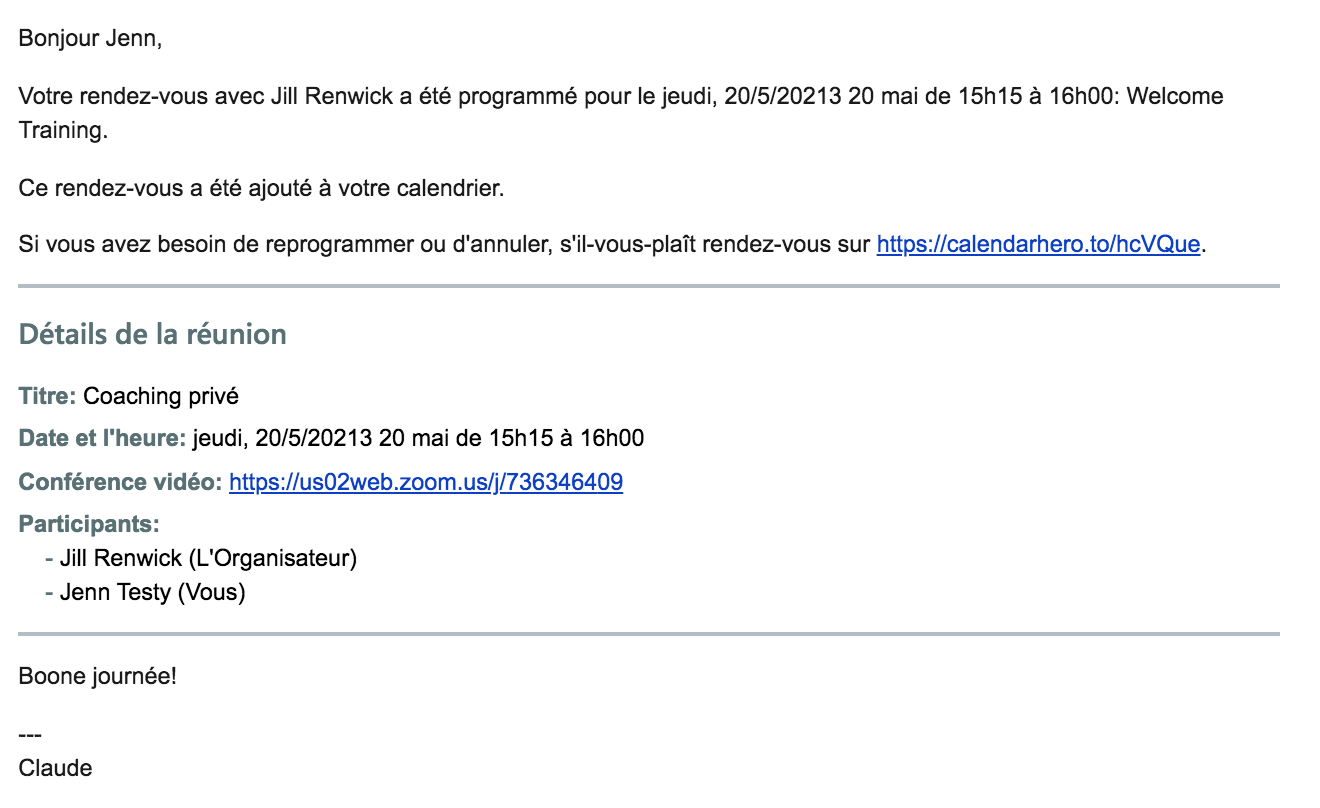Click the word "Training." in the first paragraph
Screen dimensions: 1320x808
pyautogui.click(x=62, y=131)
